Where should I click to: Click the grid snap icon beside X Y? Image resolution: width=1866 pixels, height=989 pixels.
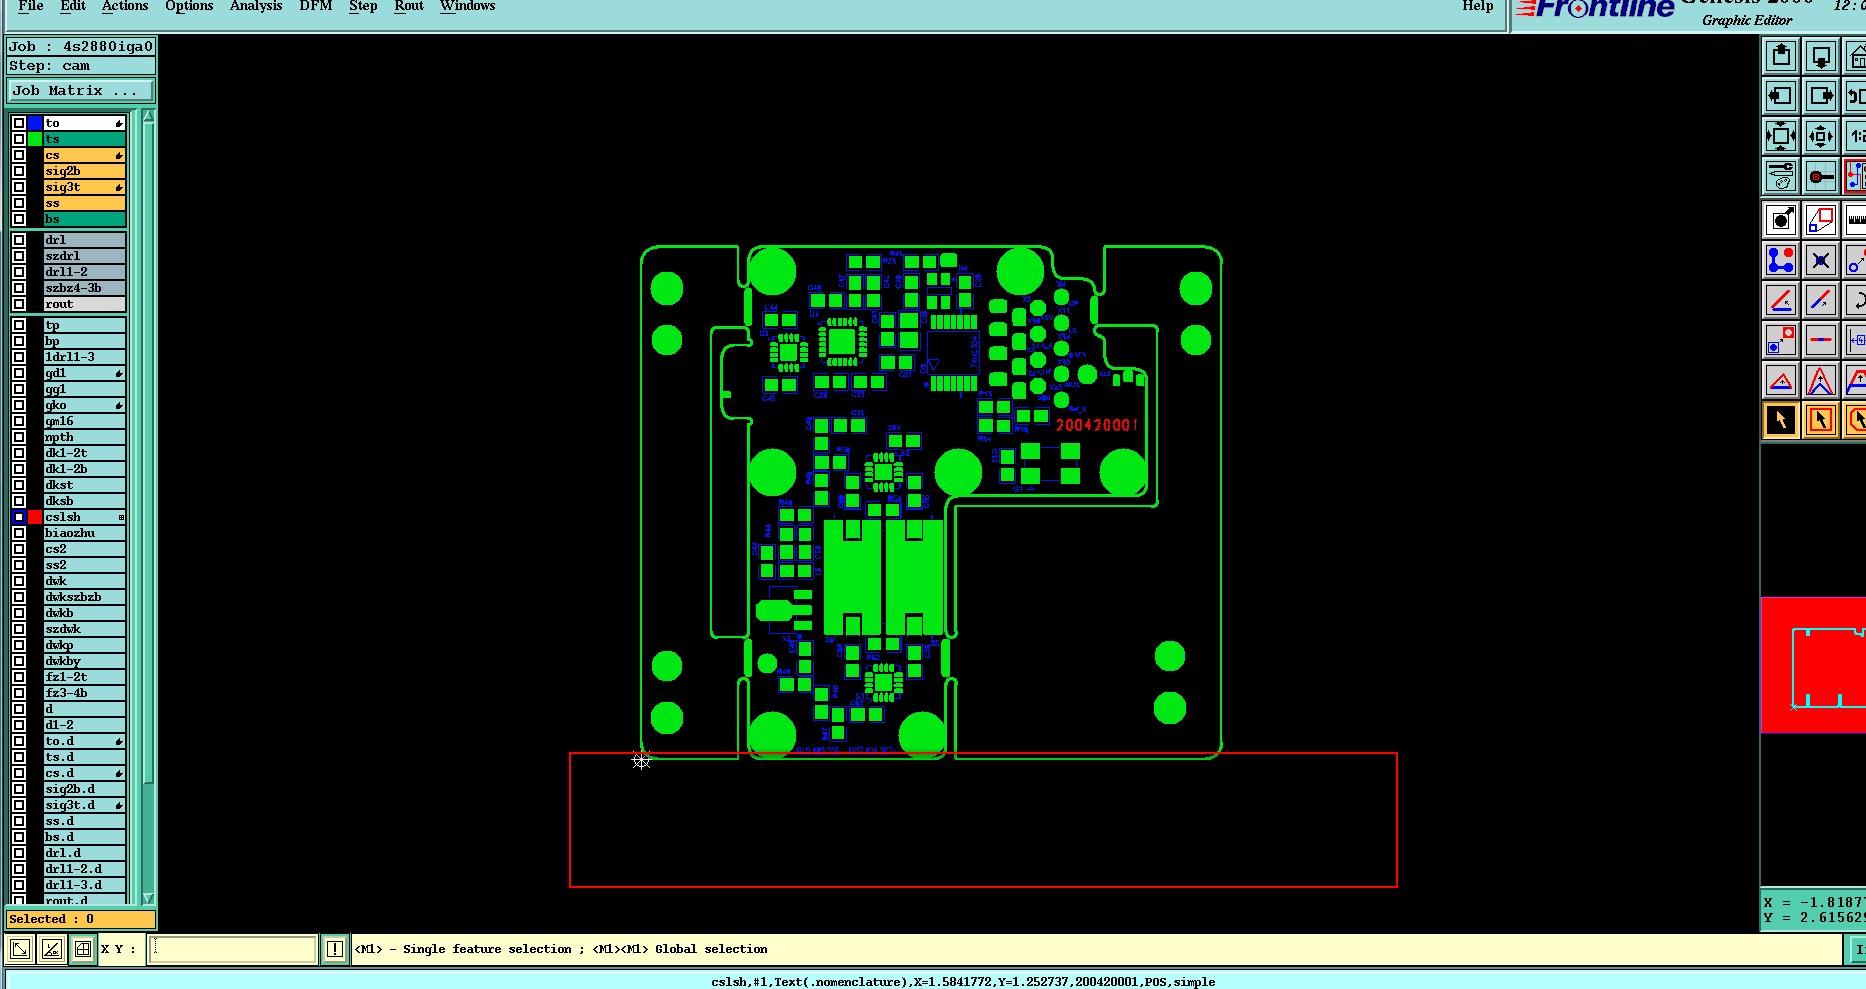(83, 949)
